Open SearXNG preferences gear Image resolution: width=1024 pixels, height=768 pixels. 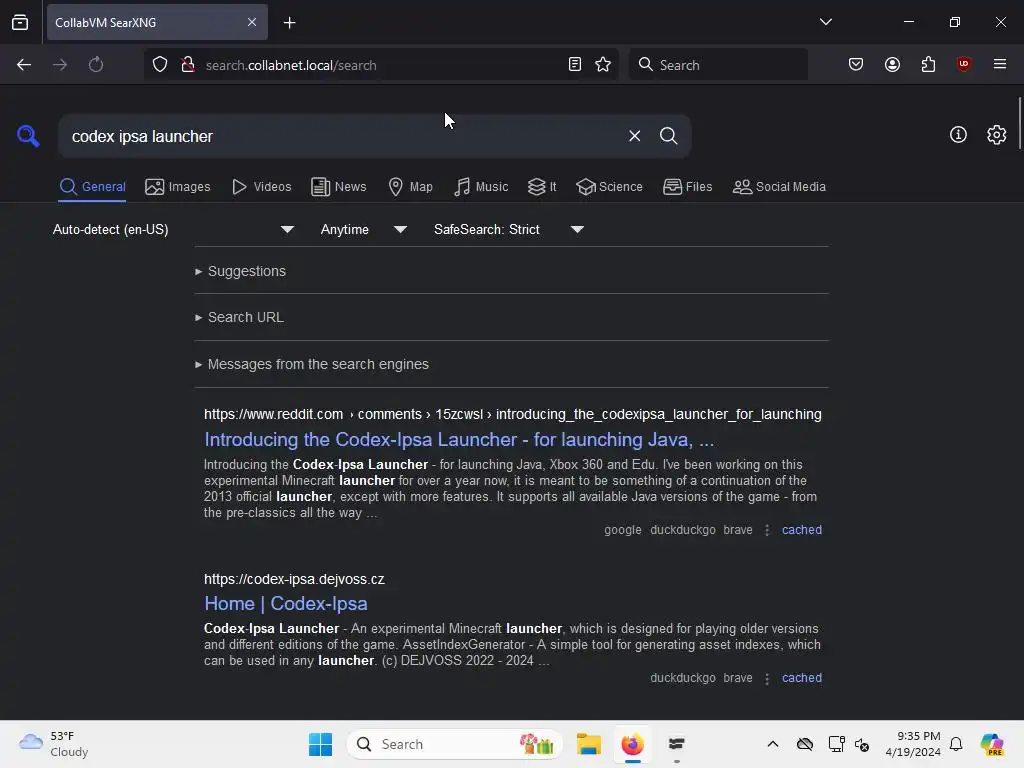[x=997, y=135]
